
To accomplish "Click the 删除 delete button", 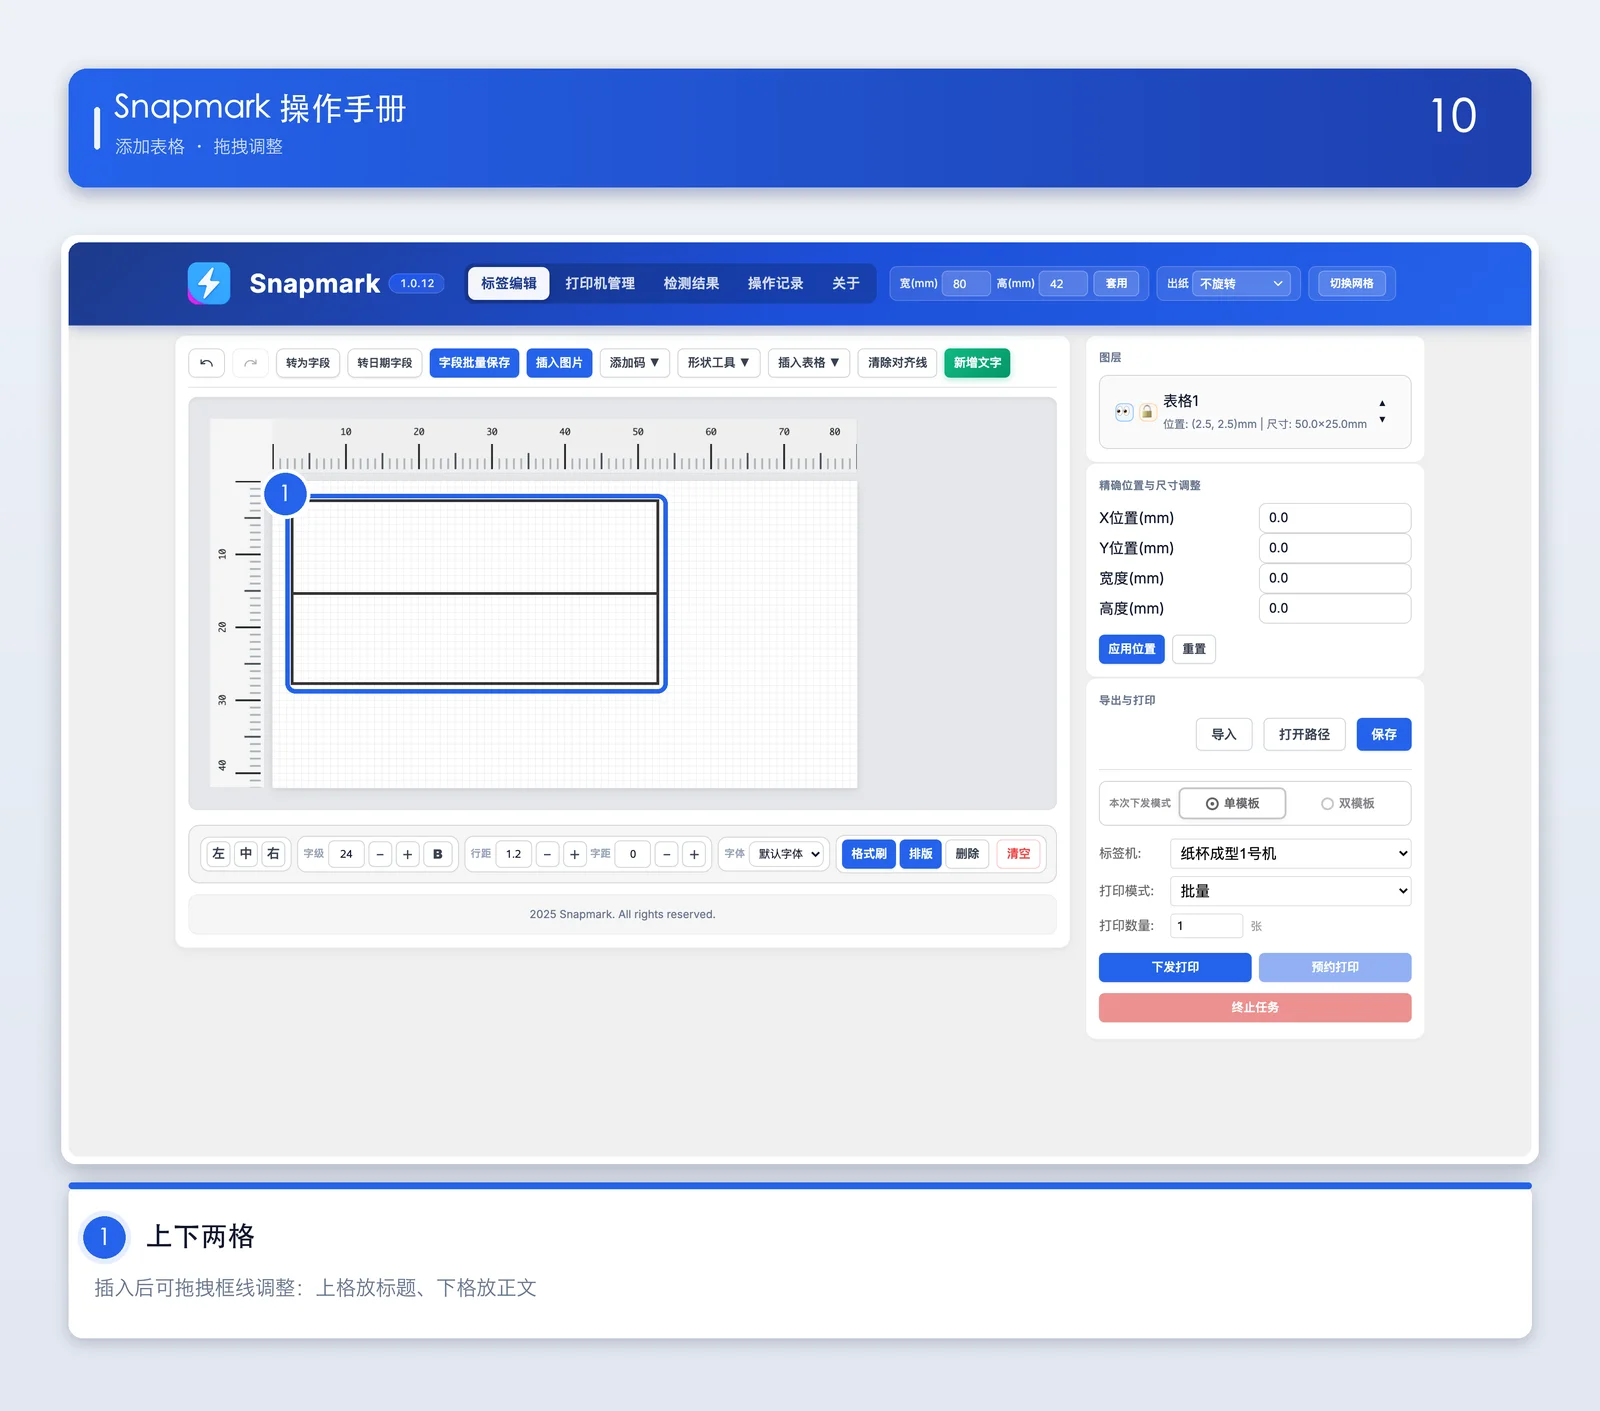I will point(967,854).
